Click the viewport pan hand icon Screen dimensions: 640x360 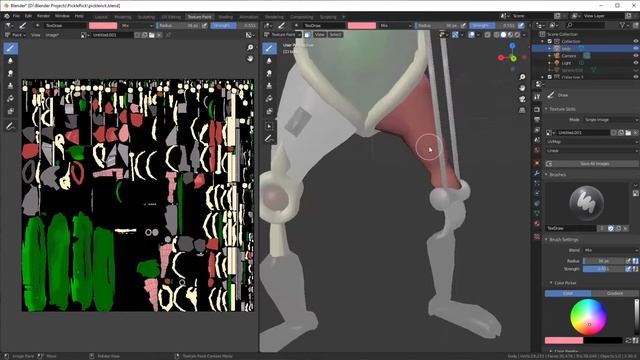[522, 88]
